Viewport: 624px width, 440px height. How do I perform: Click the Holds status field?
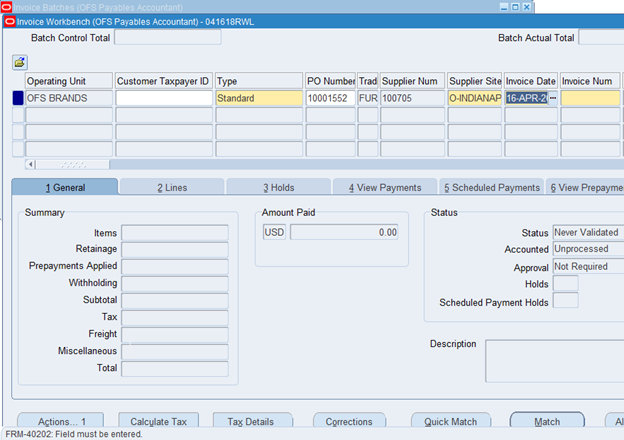tap(566, 283)
